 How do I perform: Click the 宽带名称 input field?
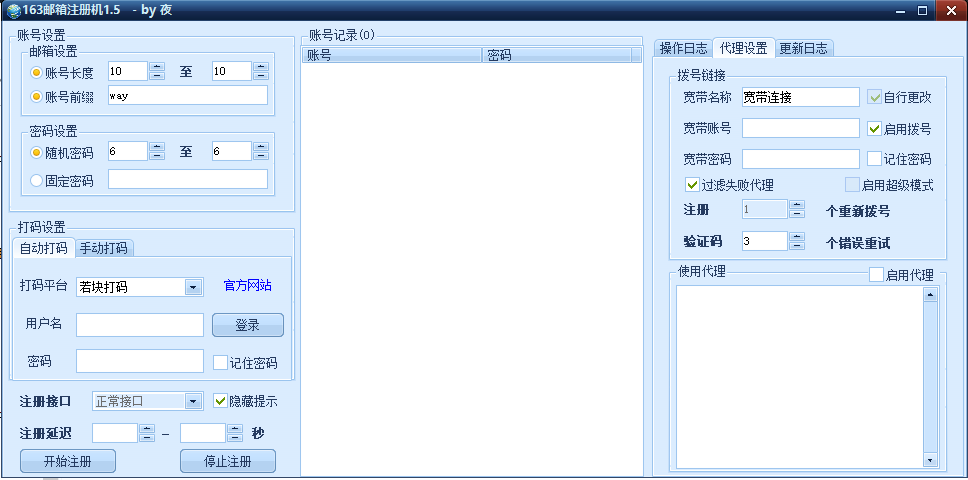[x=801, y=97]
